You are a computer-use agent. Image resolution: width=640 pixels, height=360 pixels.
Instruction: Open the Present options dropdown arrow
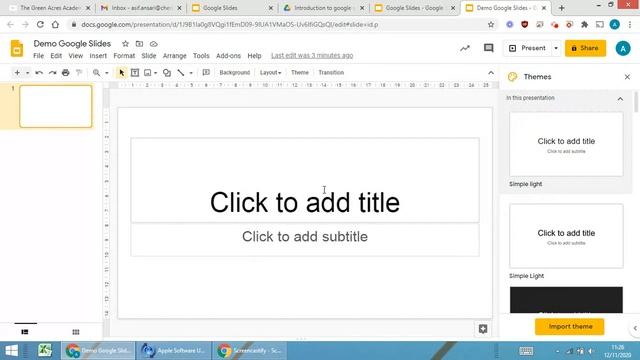(x=556, y=48)
